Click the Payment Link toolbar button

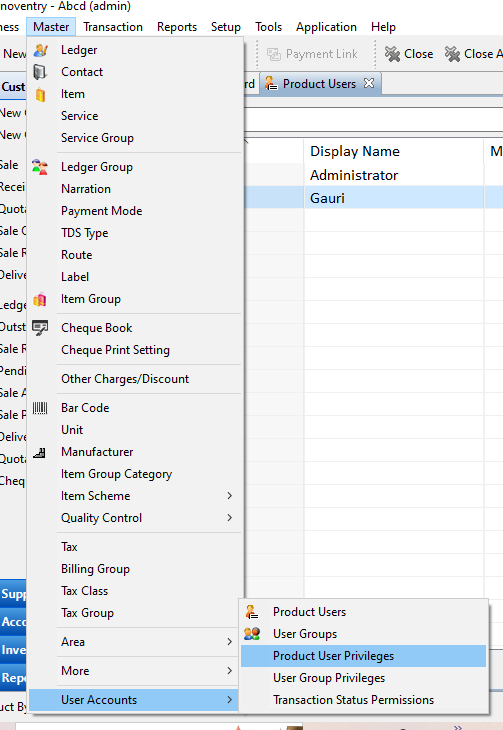pyautogui.click(x=313, y=54)
